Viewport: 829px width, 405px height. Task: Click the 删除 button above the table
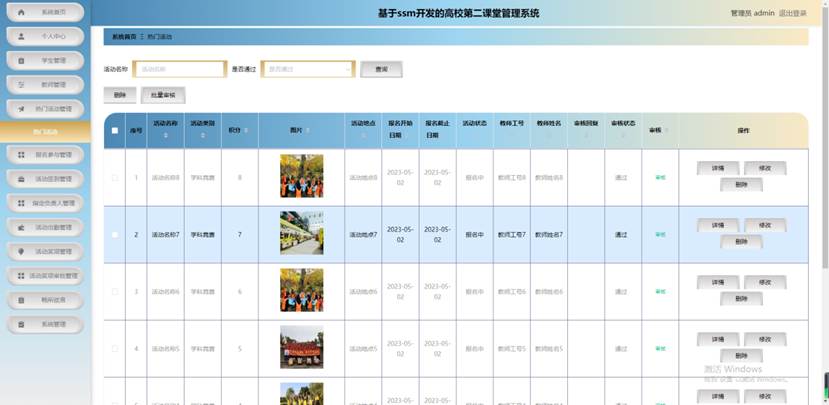point(120,95)
